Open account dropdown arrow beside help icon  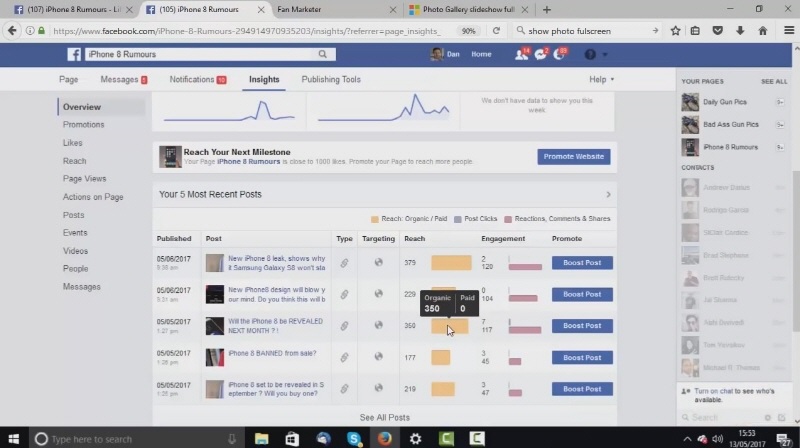[605, 55]
